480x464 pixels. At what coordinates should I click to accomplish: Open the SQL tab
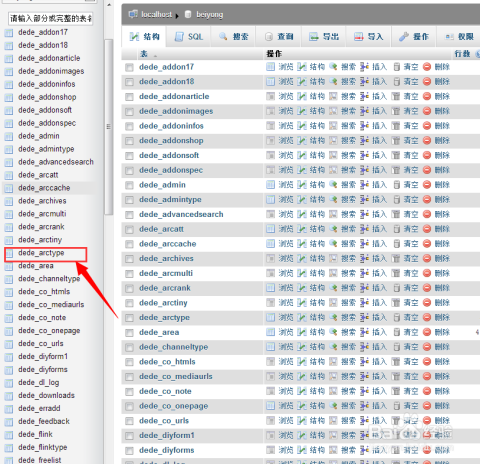[189, 37]
